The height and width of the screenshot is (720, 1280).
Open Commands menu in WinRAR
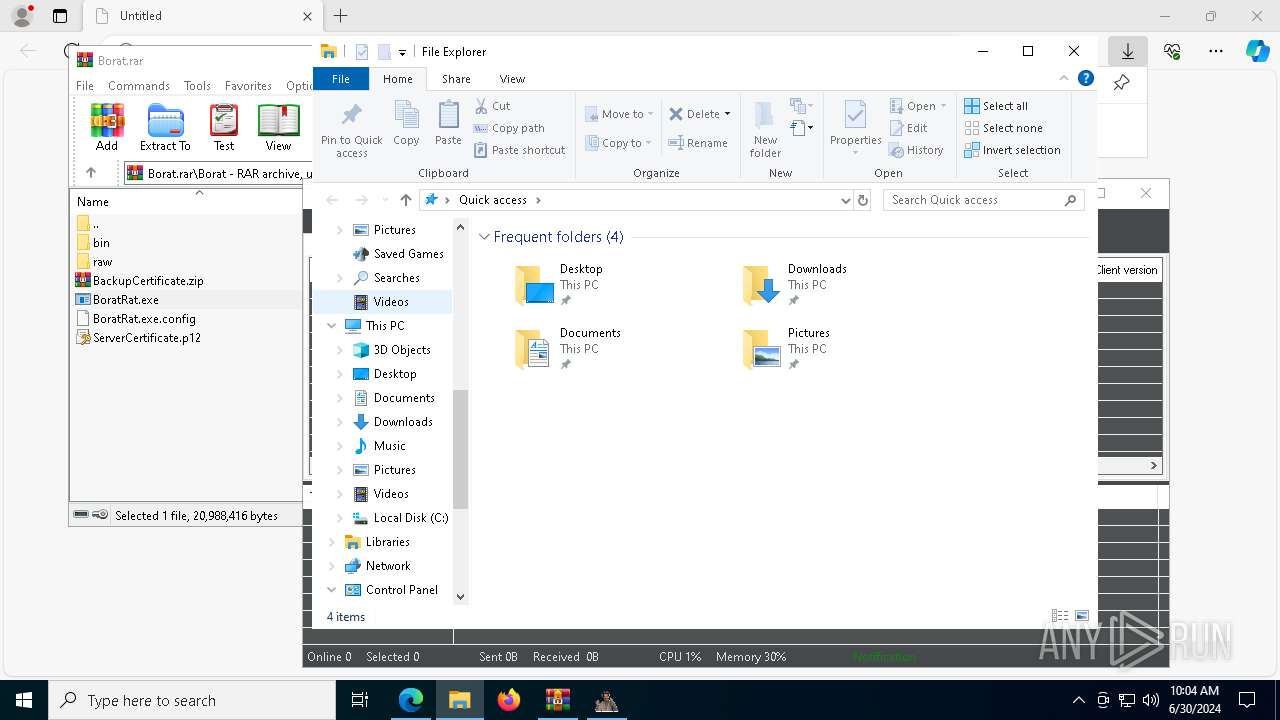[139, 86]
